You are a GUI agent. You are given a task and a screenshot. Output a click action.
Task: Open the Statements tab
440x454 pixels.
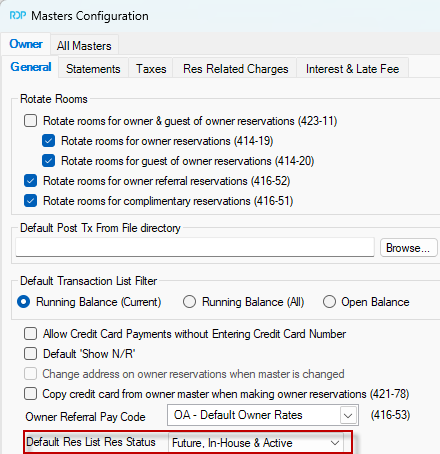93,69
